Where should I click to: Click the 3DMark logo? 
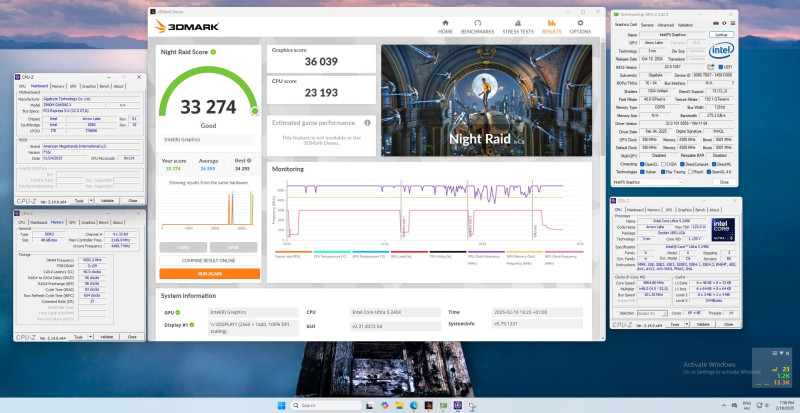pyautogui.click(x=187, y=26)
